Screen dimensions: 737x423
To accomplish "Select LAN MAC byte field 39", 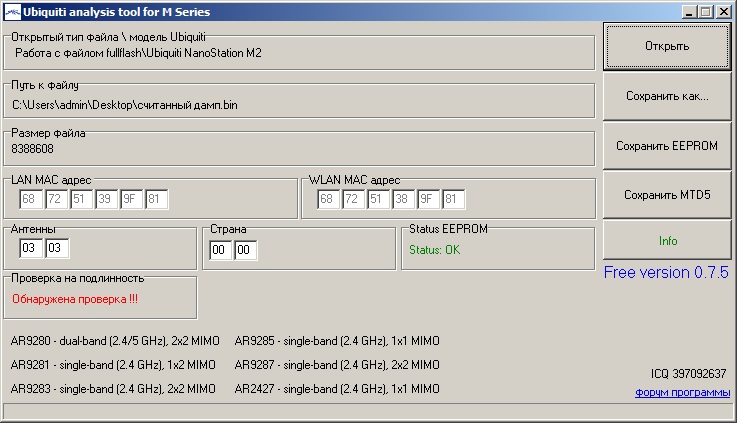I will coord(106,199).
